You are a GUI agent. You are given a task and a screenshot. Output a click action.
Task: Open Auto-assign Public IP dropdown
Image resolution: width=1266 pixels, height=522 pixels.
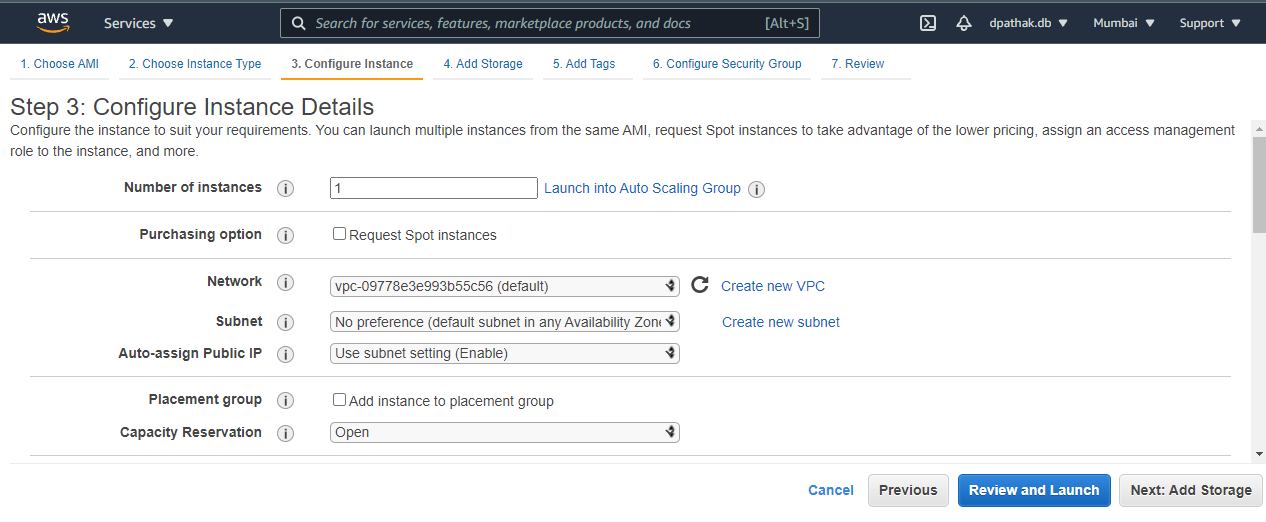(x=504, y=353)
